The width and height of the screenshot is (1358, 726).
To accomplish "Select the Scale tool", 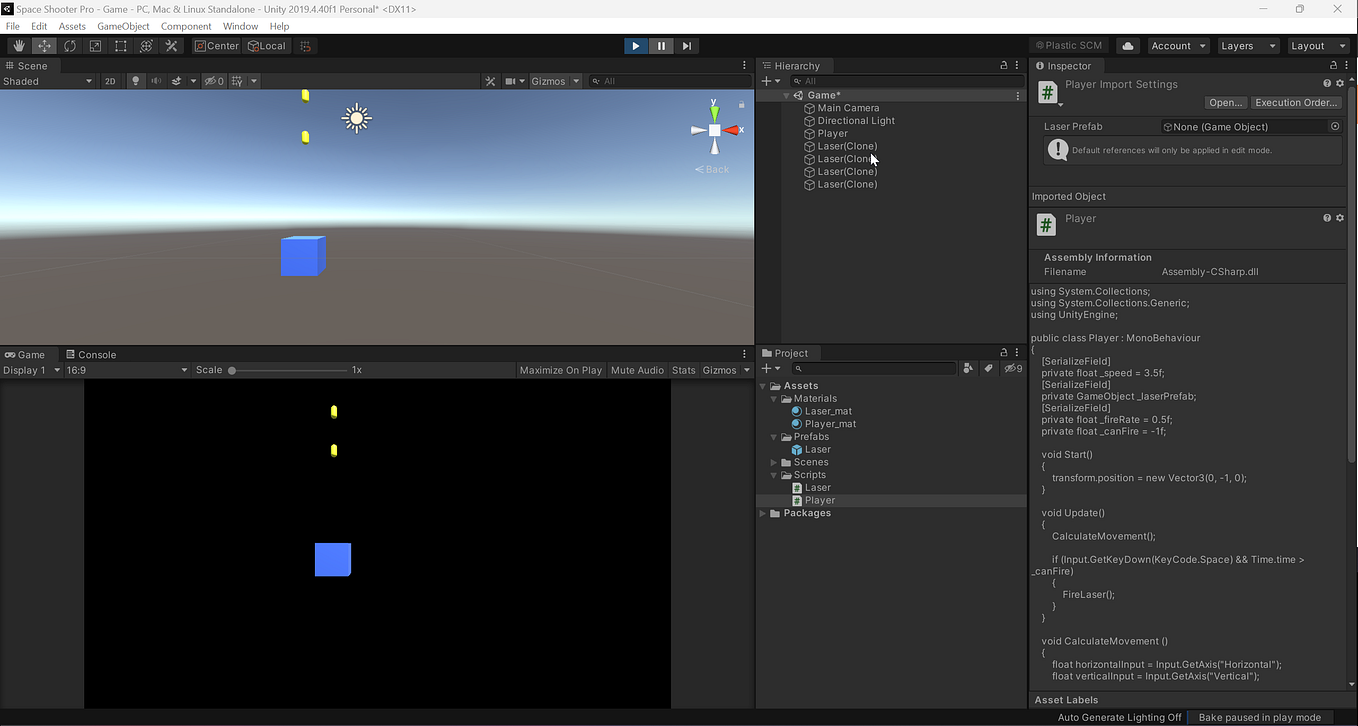I will tap(95, 45).
